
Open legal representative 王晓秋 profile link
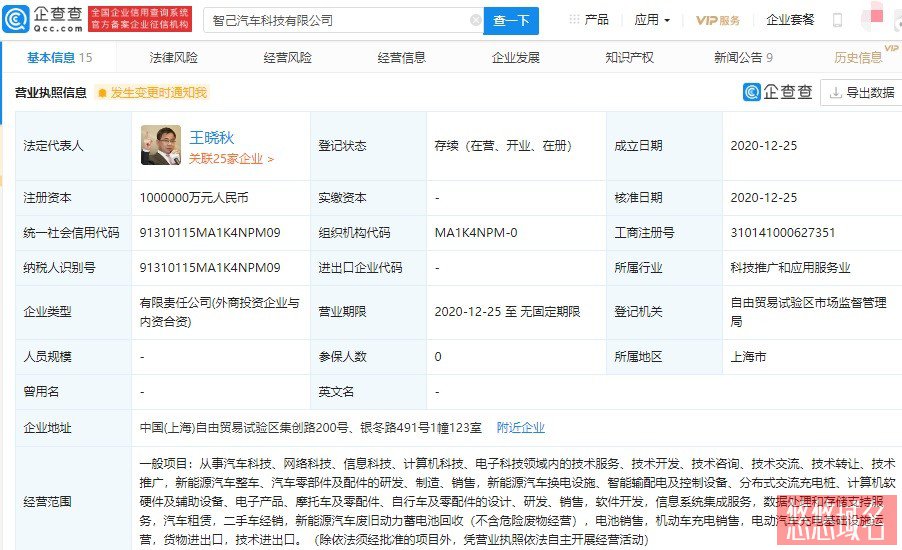[212, 138]
